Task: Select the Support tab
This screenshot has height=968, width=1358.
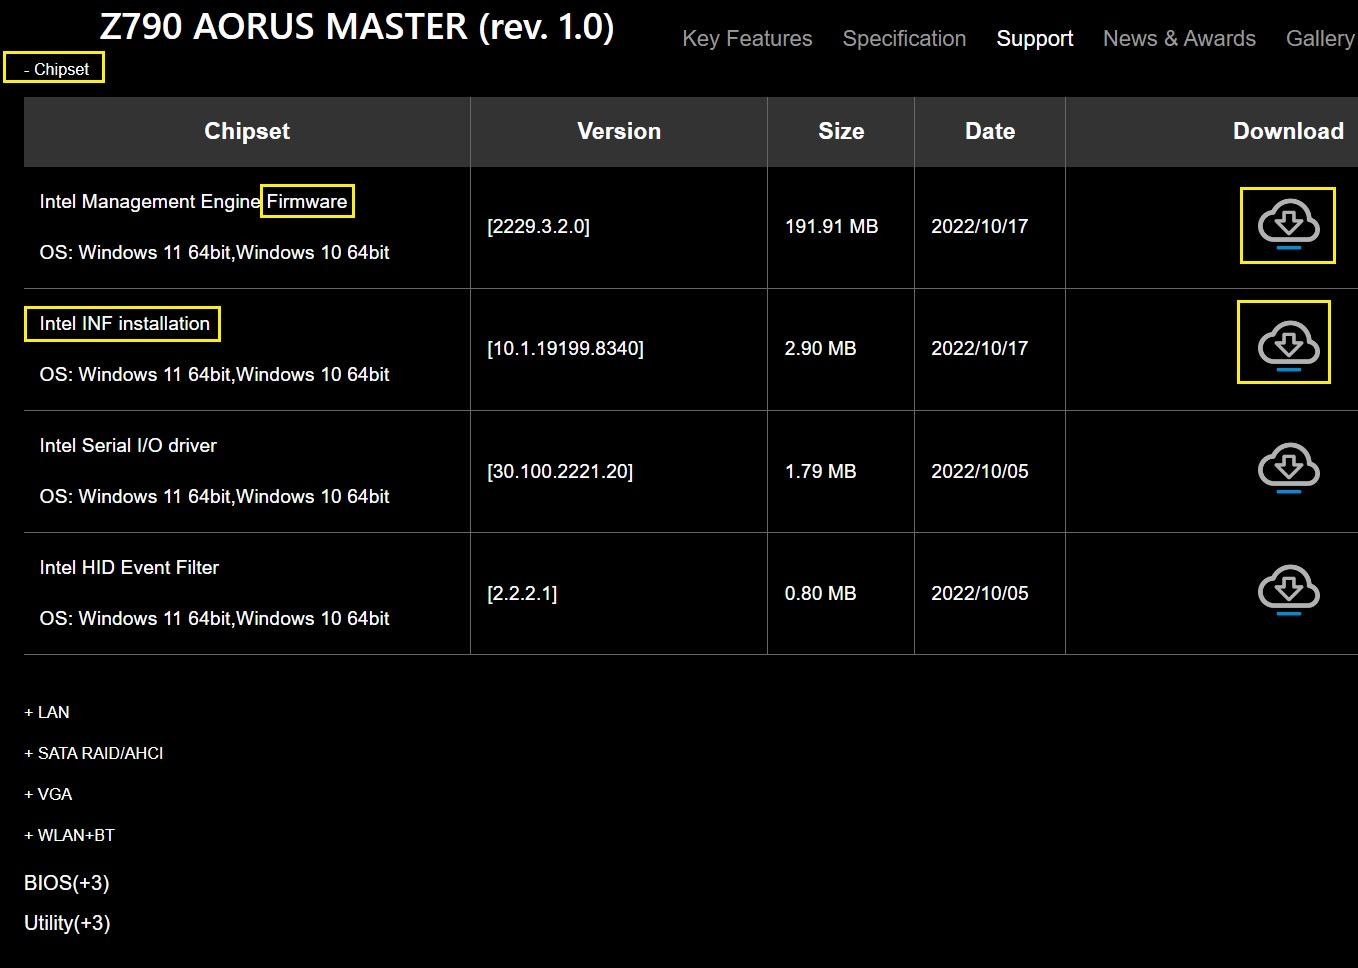Action: point(1035,38)
